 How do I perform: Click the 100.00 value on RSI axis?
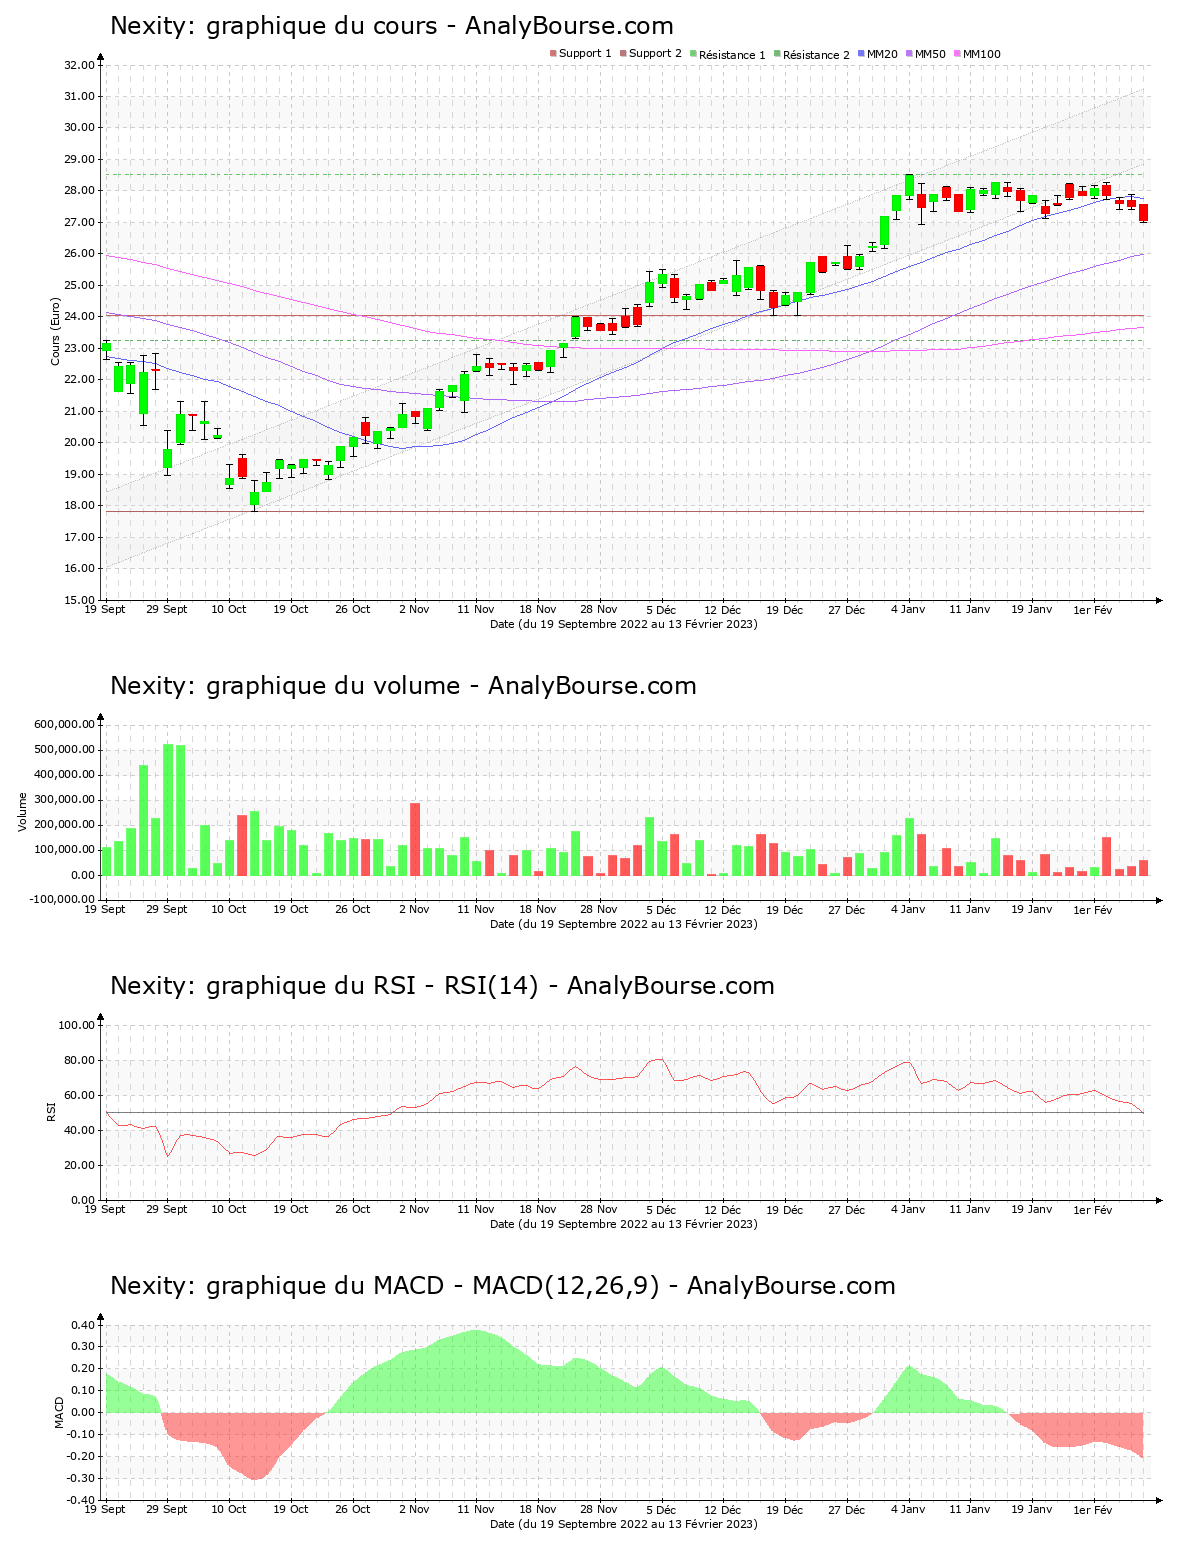[x=77, y=1025]
